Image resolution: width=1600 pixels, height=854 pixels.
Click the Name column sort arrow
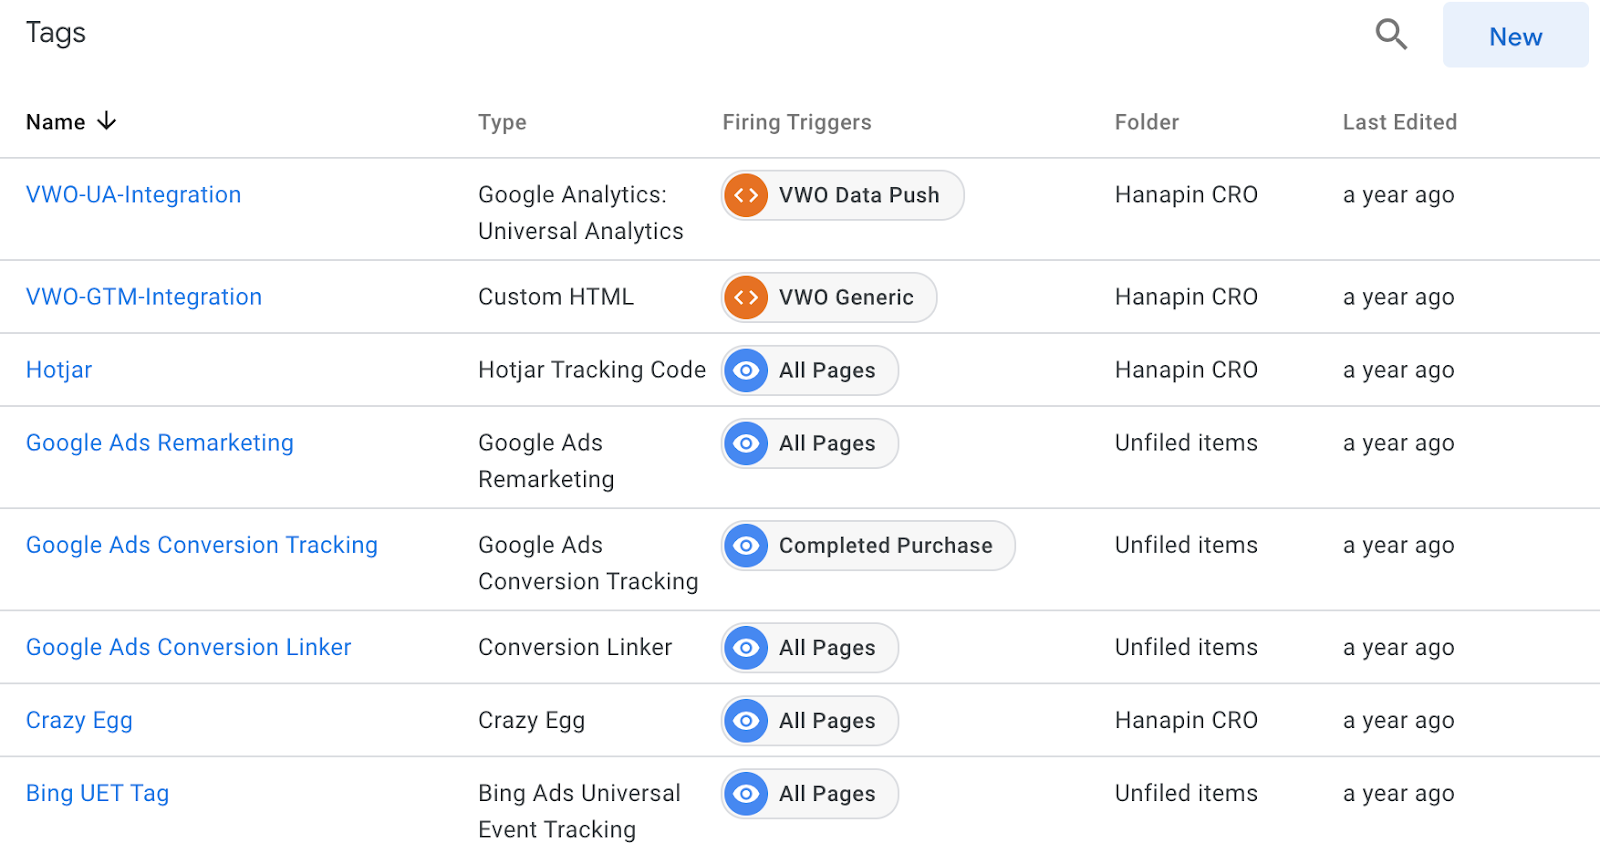[x=107, y=121]
